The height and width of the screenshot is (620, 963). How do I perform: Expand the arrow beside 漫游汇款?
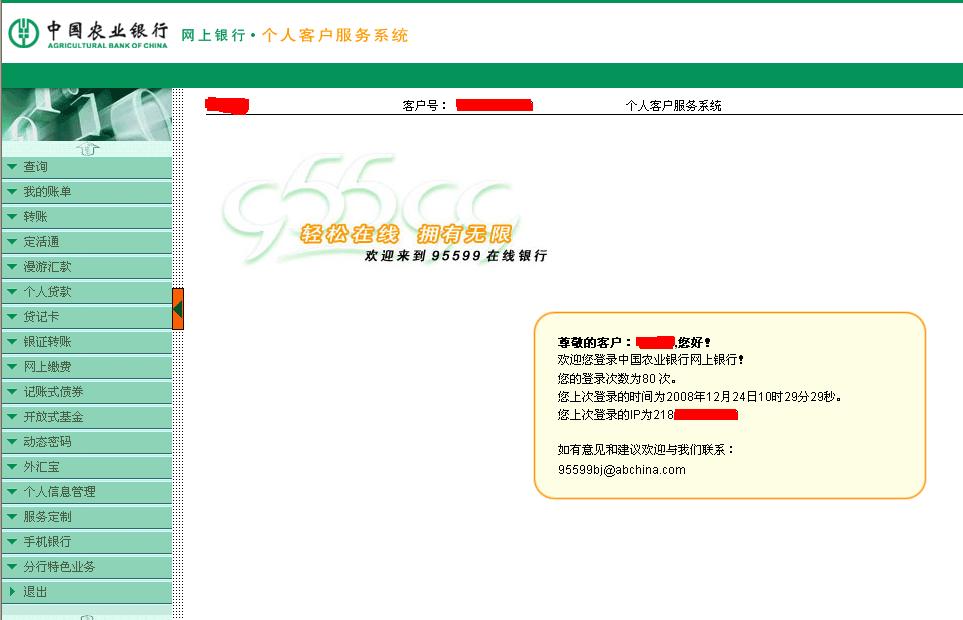12,266
